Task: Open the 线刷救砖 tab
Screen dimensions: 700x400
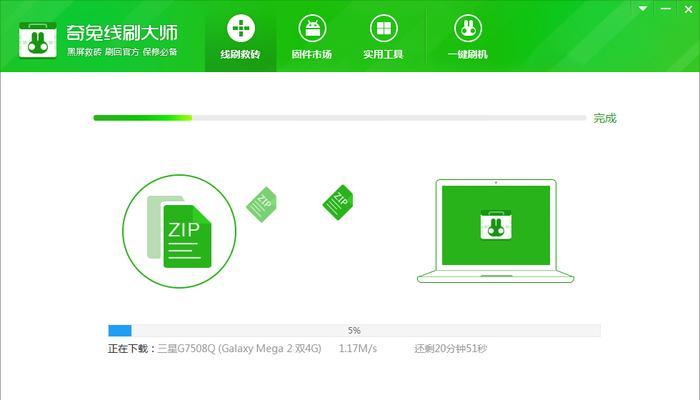Action: coord(241,37)
